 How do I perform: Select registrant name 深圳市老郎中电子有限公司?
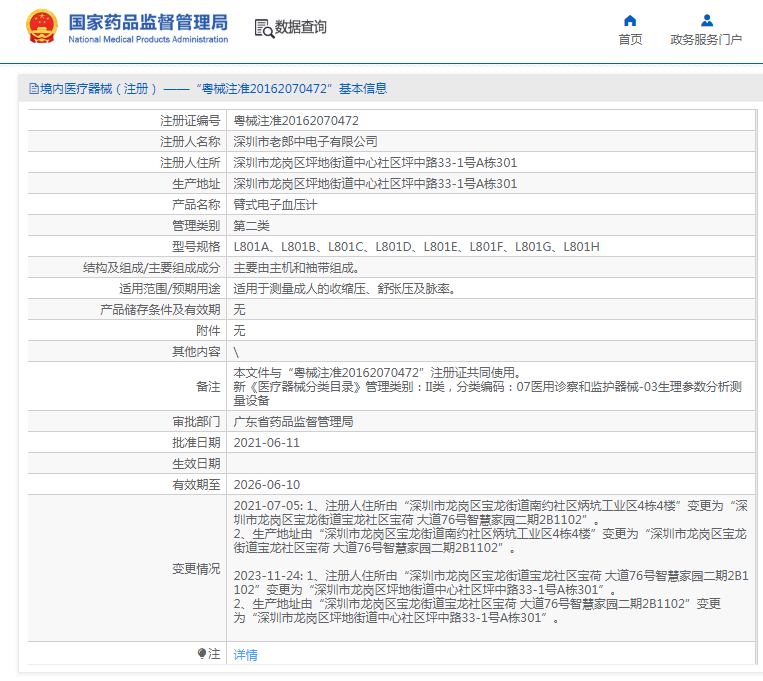coord(305,142)
